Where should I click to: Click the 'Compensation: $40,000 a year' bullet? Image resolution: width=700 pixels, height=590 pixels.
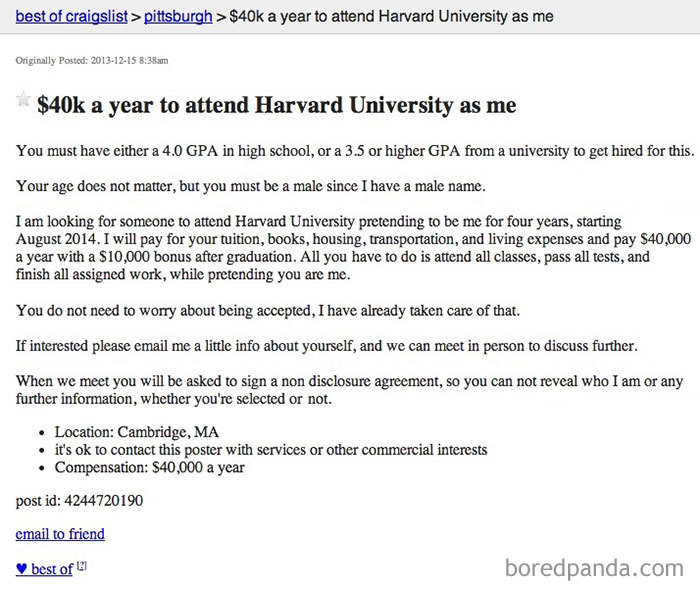pyautogui.click(x=150, y=467)
